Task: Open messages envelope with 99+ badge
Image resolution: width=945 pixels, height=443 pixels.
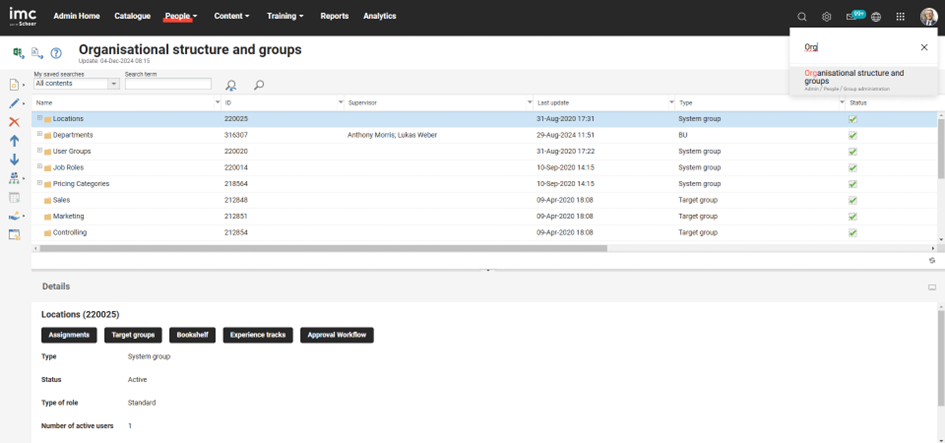Action: (x=851, y=17)
